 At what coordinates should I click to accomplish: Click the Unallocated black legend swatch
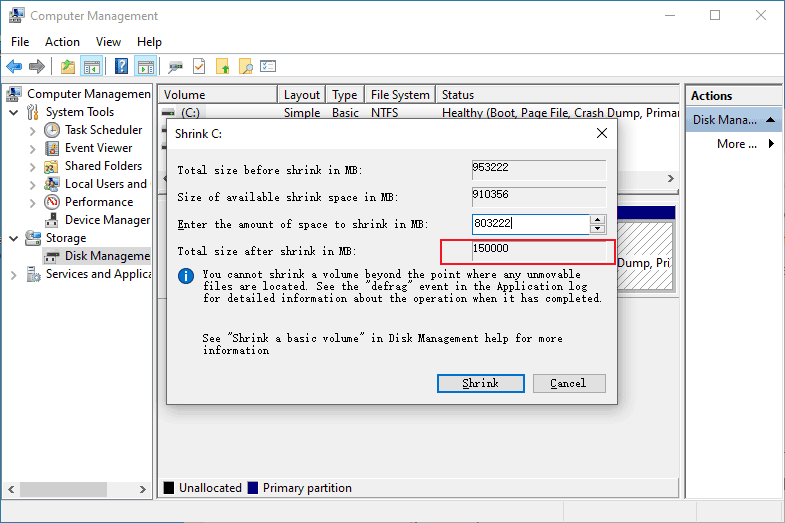tap(169, 487)
